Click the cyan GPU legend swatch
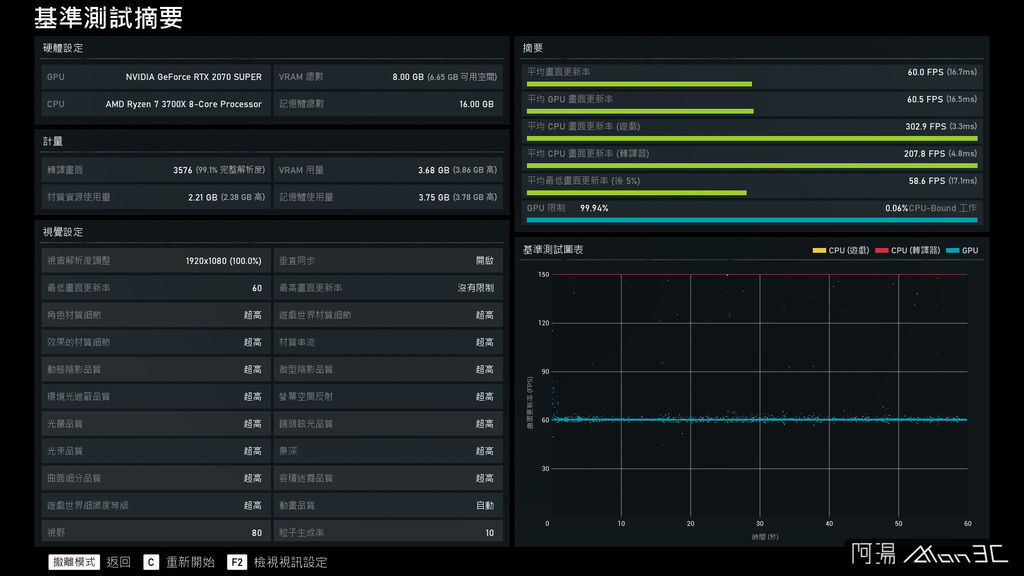 [x=953, y=250]
